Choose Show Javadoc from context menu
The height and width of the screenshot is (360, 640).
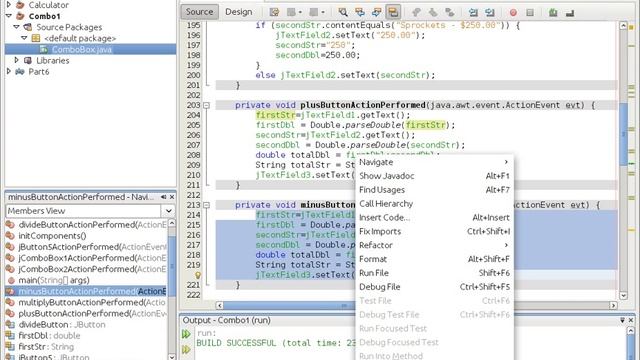tap(434, 176)
